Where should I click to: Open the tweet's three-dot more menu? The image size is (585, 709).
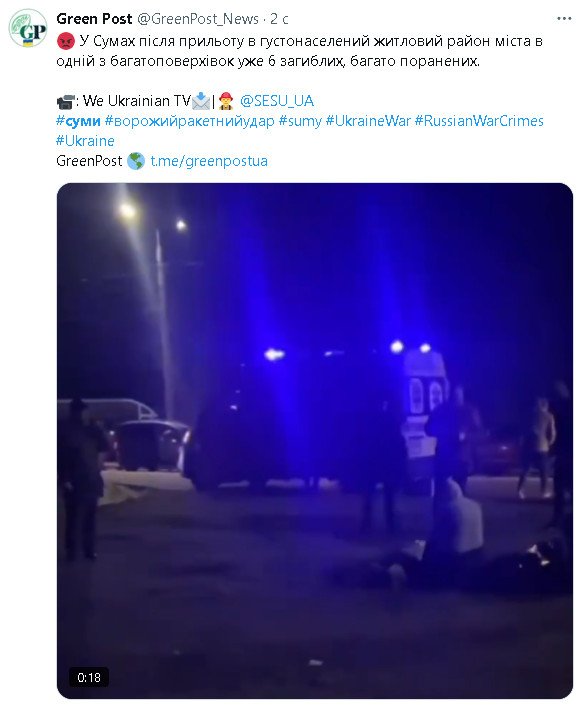click(x=564, y=19)
